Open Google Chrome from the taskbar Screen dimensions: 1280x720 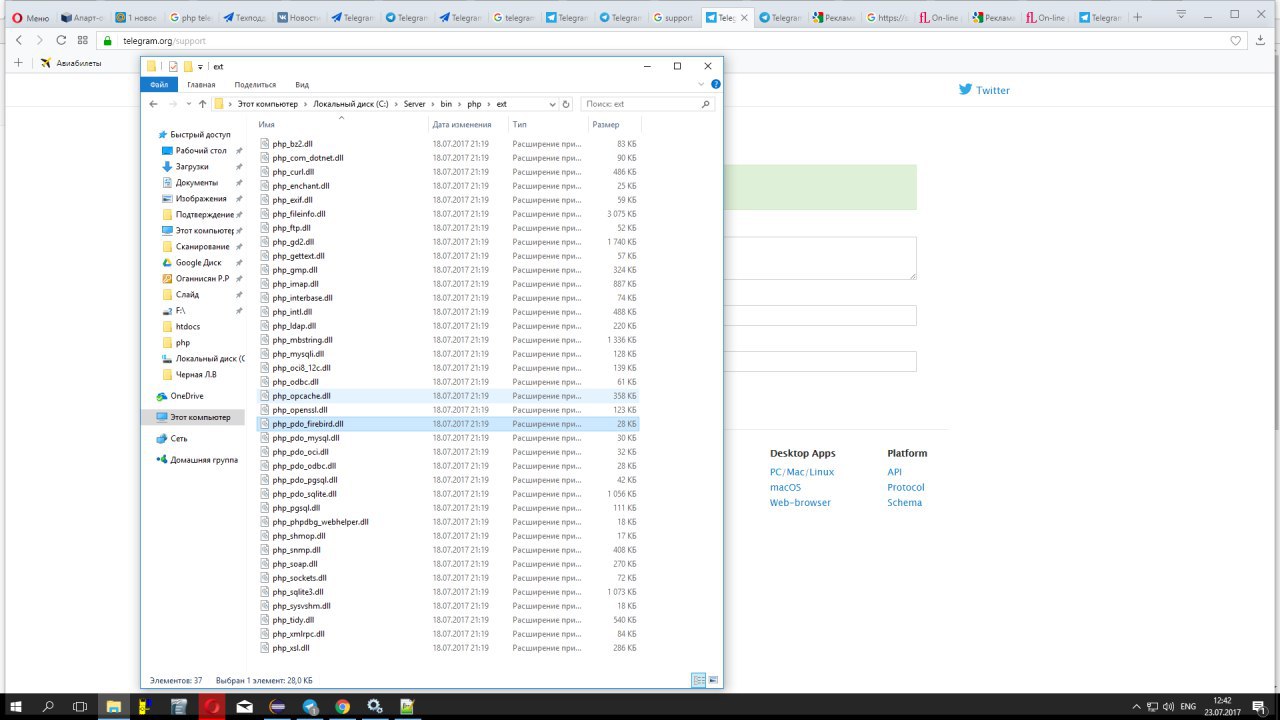click(342, 706)
